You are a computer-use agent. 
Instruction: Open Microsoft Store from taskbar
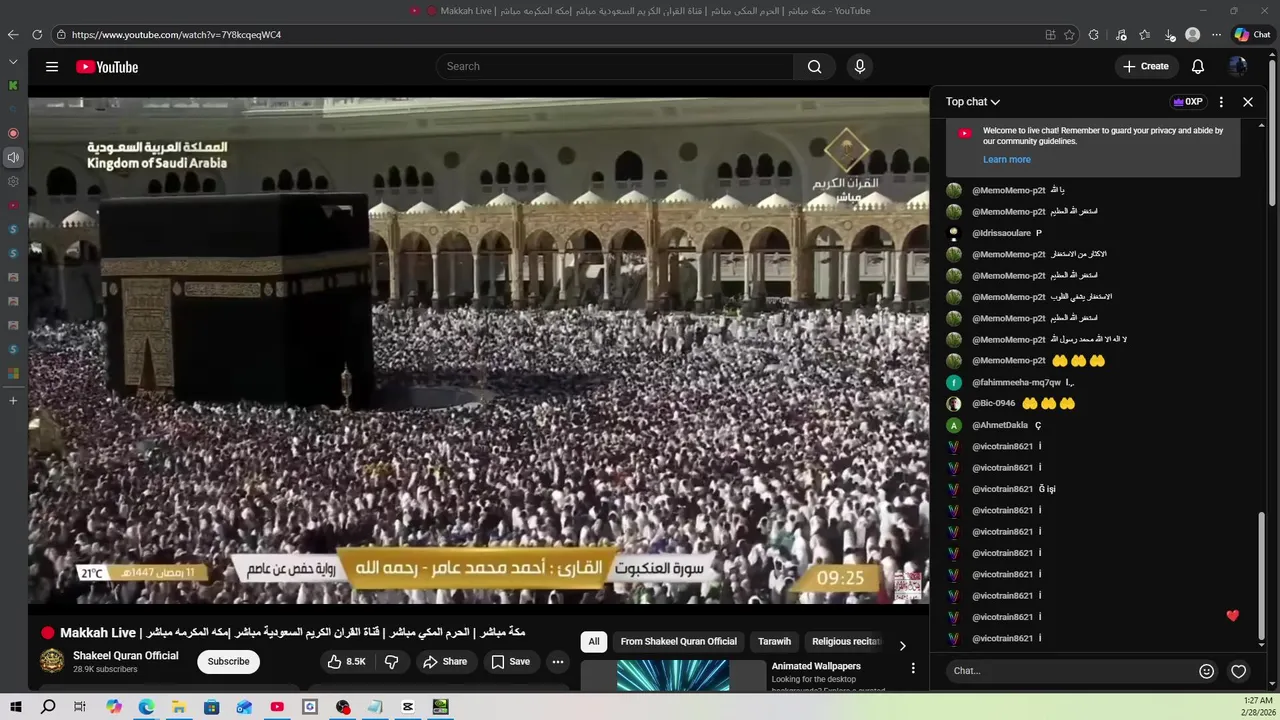[211, 707]
